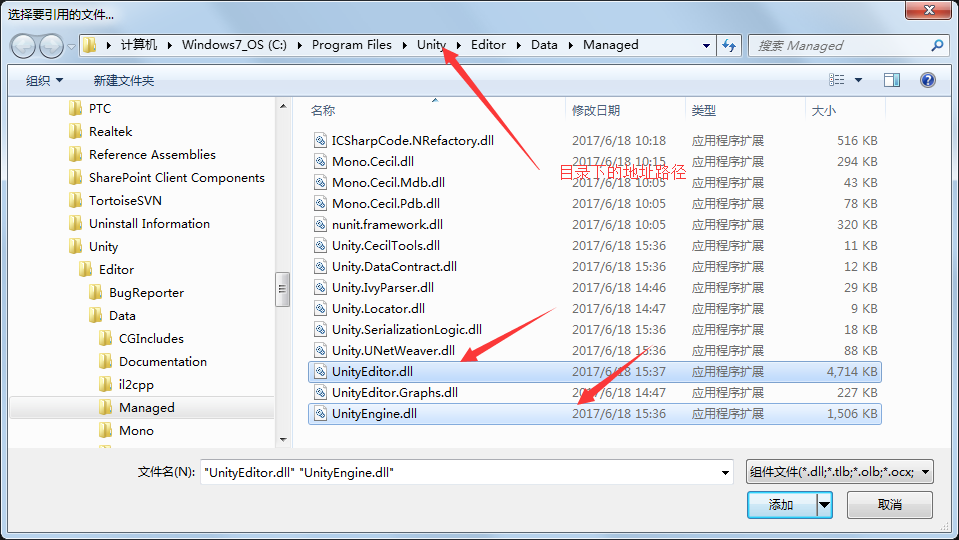Sort by 大小 column header
This screenshot has width=959, height=540.
pos(823,110)
